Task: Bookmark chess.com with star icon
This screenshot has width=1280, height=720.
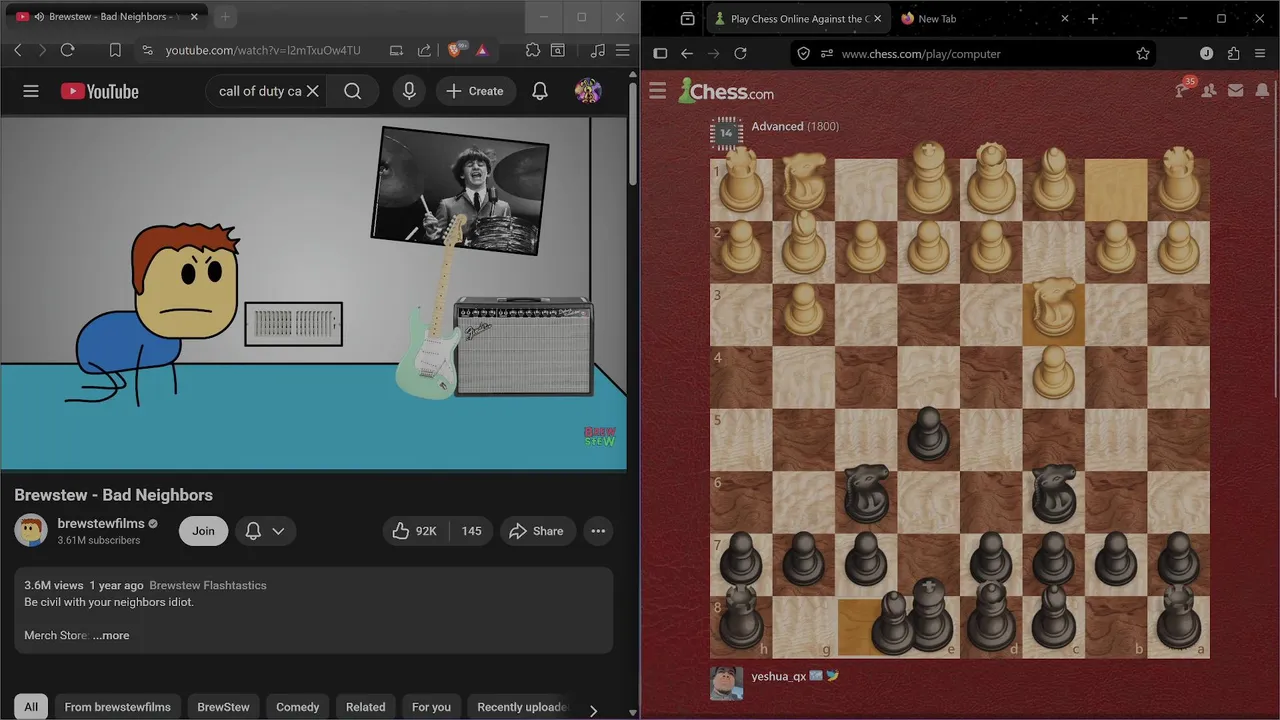Action: click(x=1143, y=54)
